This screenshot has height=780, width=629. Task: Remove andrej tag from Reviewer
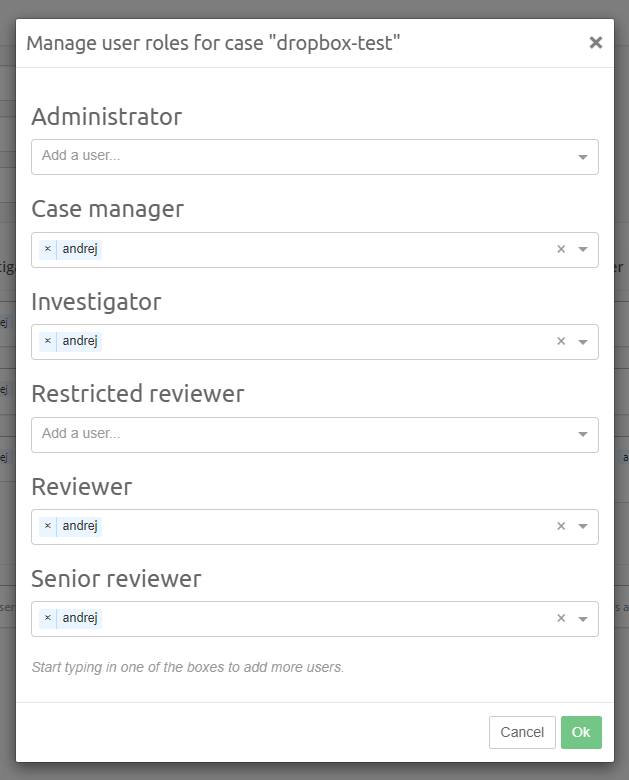(47, 526)
